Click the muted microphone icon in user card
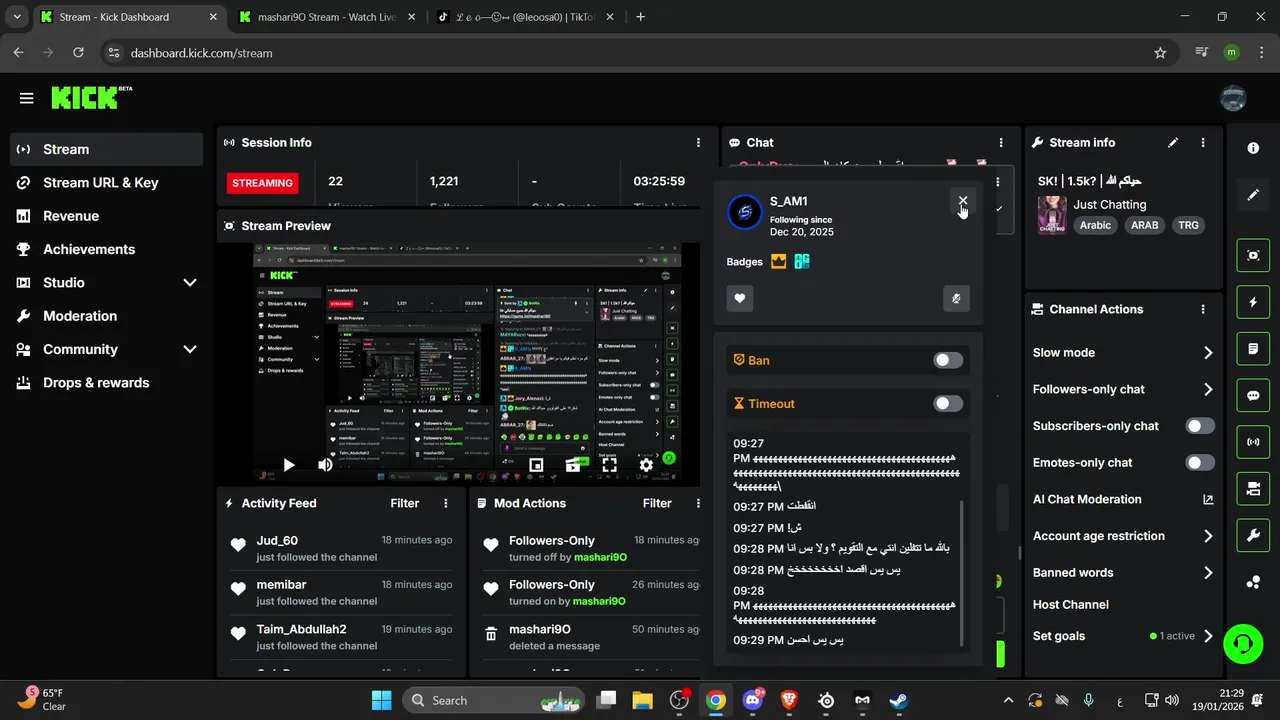1280x720 pixels. (x=956, y=298)
